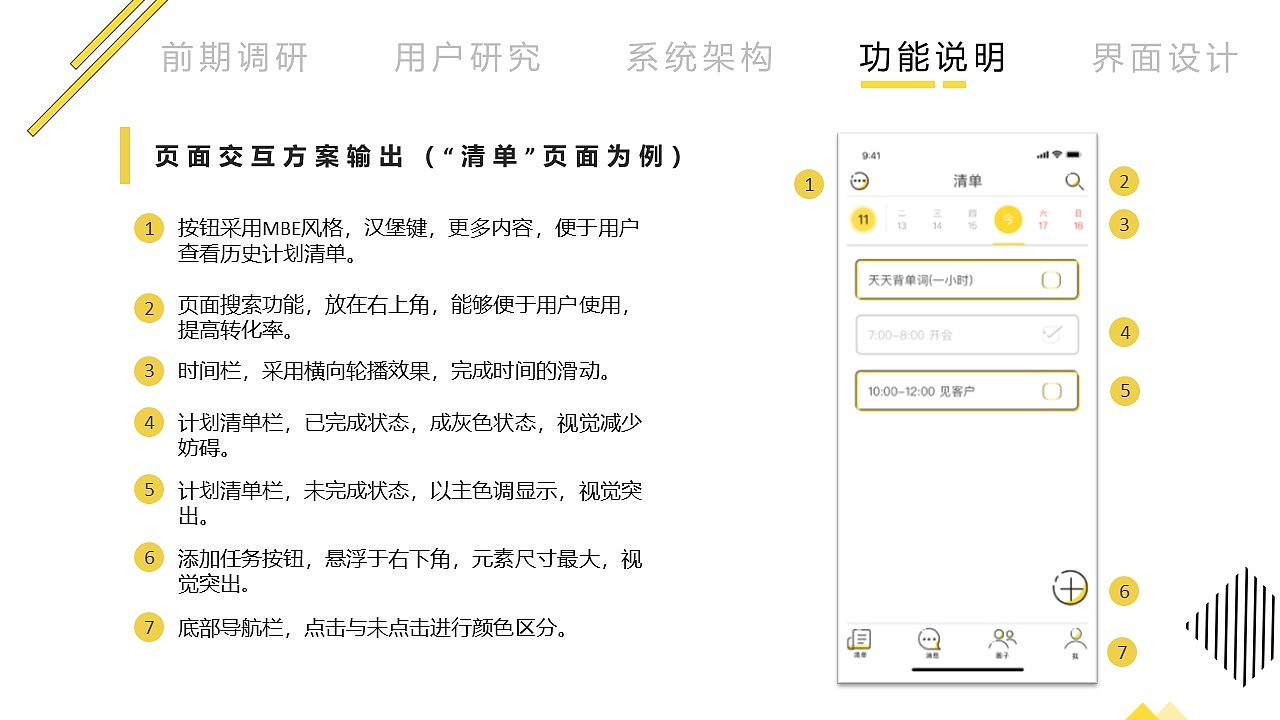
Task: Open the 我 profile icon in the bottom bar
Action: click(1075, 639)
